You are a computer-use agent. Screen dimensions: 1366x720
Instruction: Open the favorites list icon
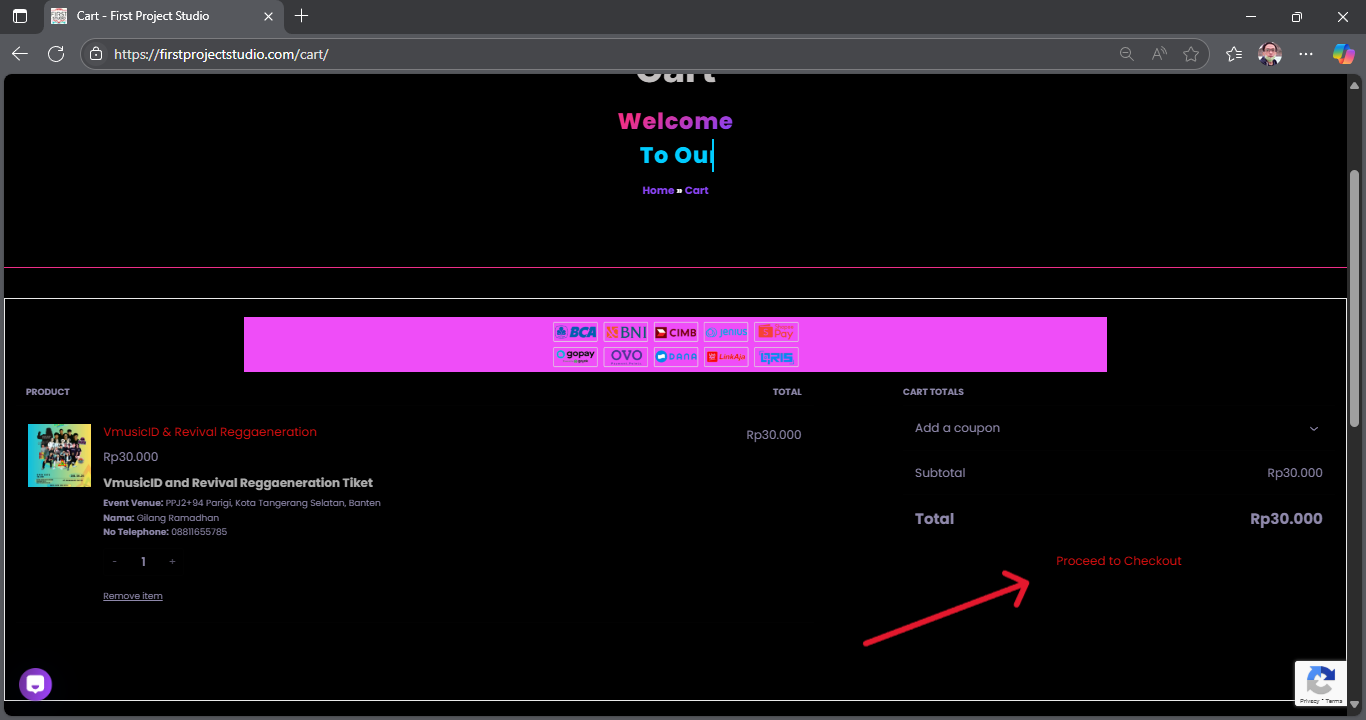coord(1234,54)
